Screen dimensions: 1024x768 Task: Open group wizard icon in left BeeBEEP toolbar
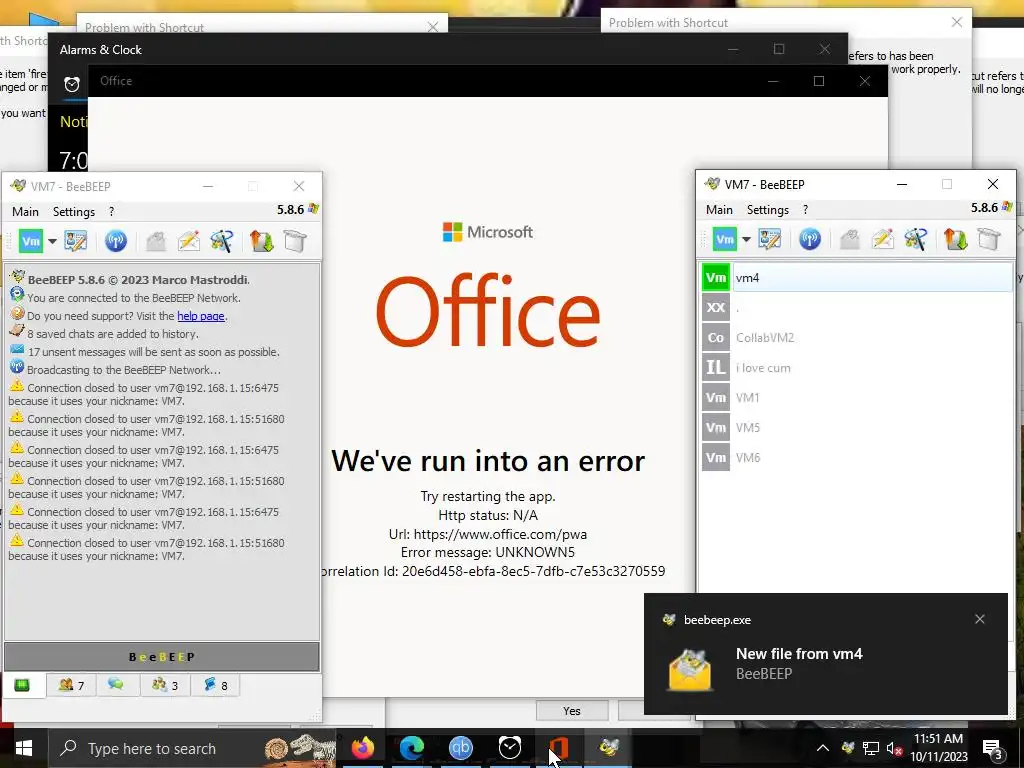tap(222, 241)
